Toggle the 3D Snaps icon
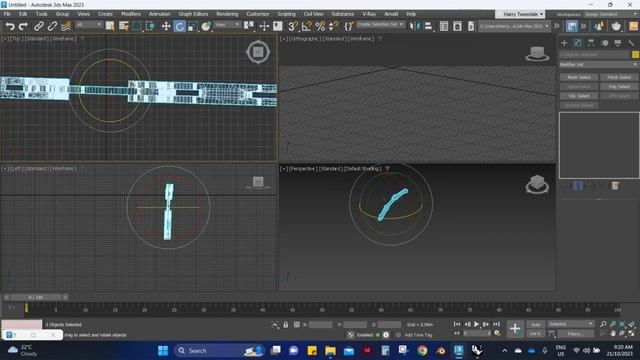 (293, 26)
